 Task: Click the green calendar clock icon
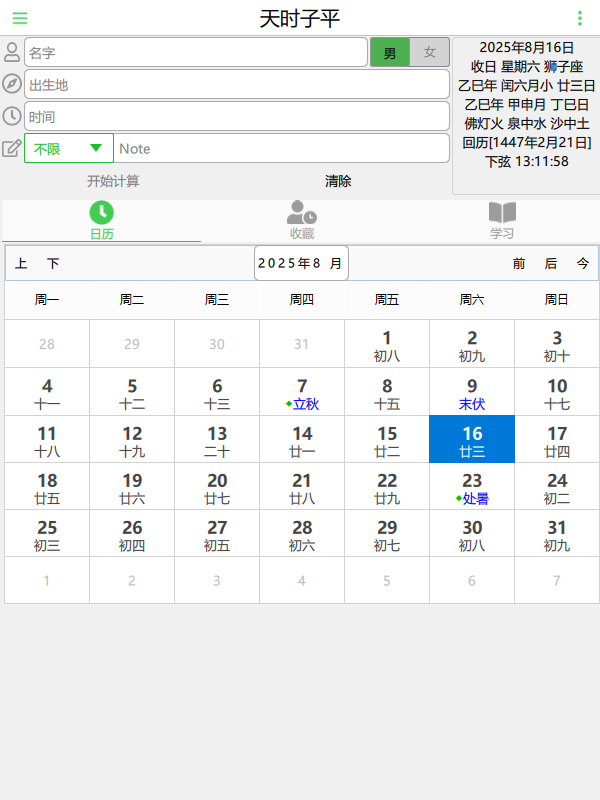[102, 212]
